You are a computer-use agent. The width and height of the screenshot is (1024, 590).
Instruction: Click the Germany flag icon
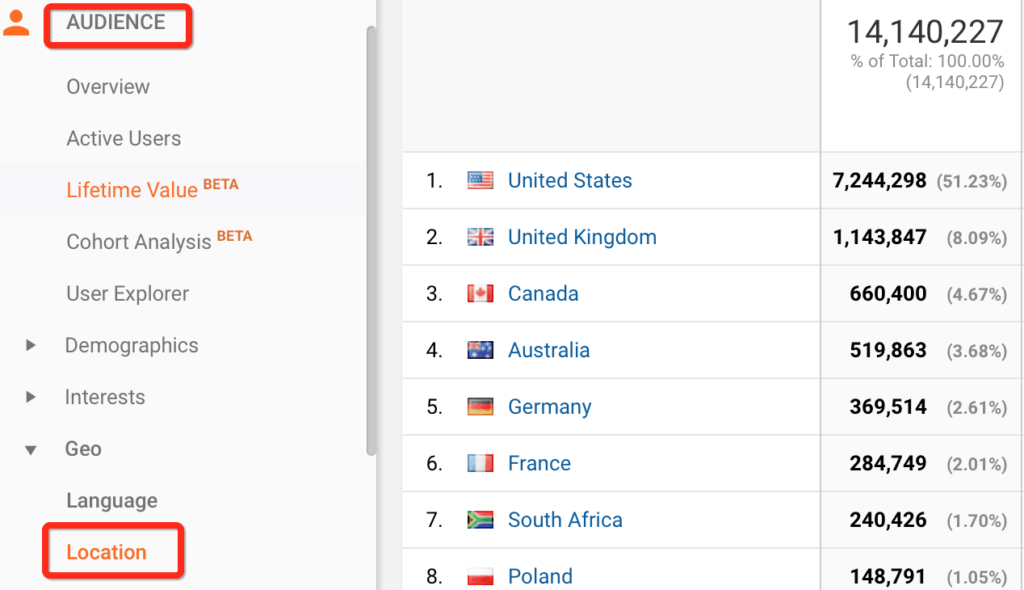click(x=480, y=406)
